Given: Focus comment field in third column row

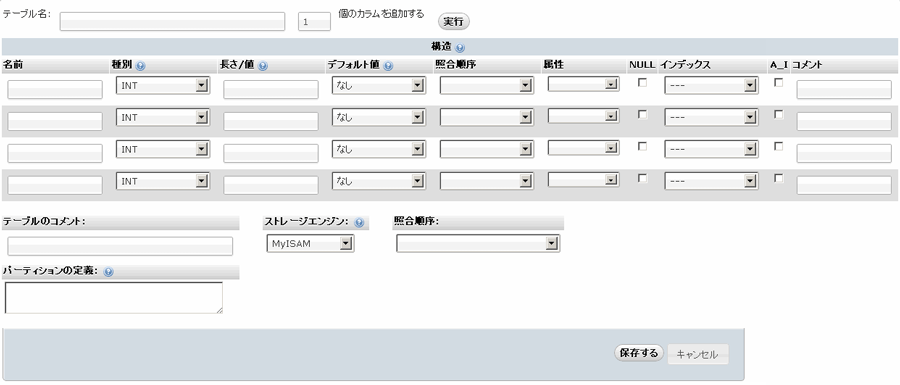Looking at the screenshot, I should click(x=844, y=153).
